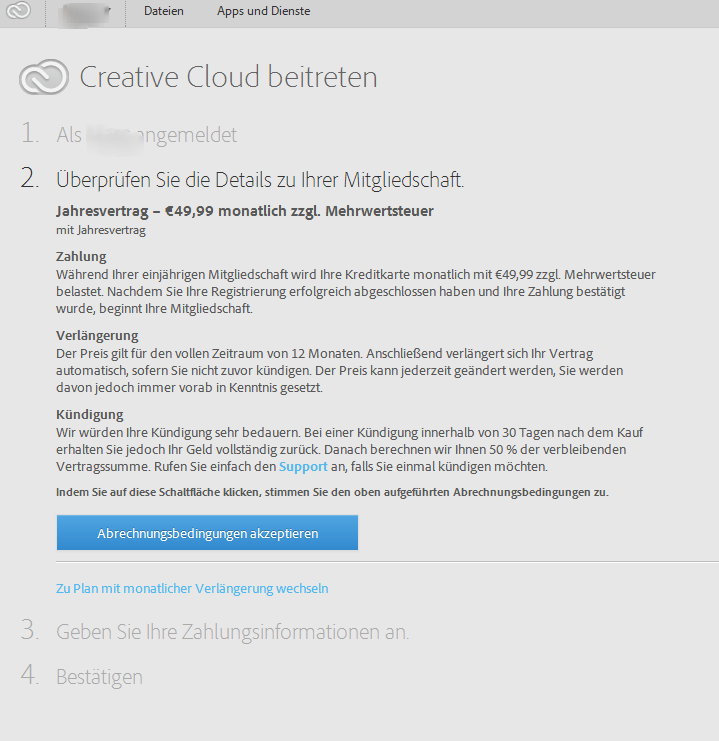Open the Apps und Dienste menu
719x741 pixels.
(263, 11)
